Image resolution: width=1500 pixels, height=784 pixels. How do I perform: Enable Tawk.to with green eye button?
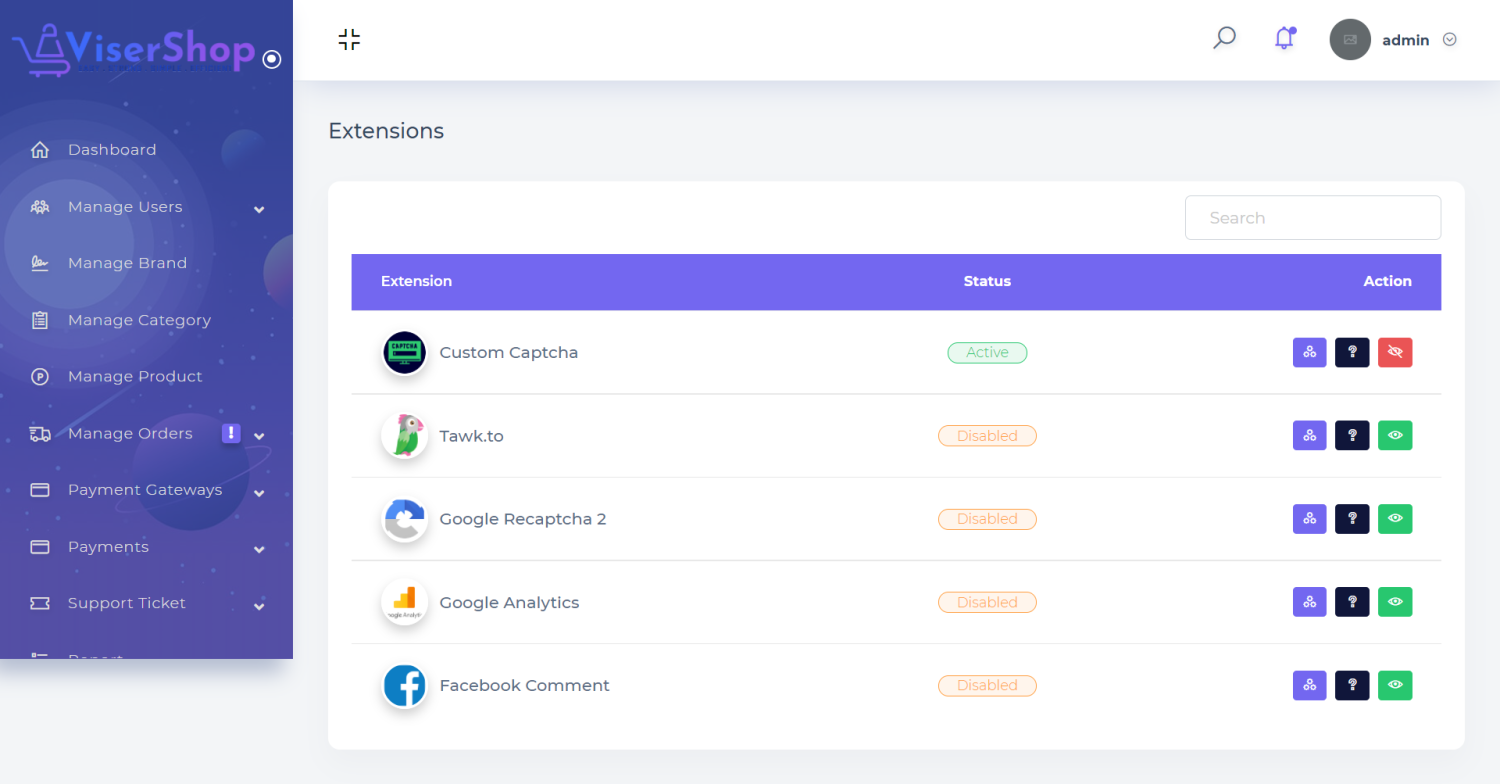(1395, 436)
